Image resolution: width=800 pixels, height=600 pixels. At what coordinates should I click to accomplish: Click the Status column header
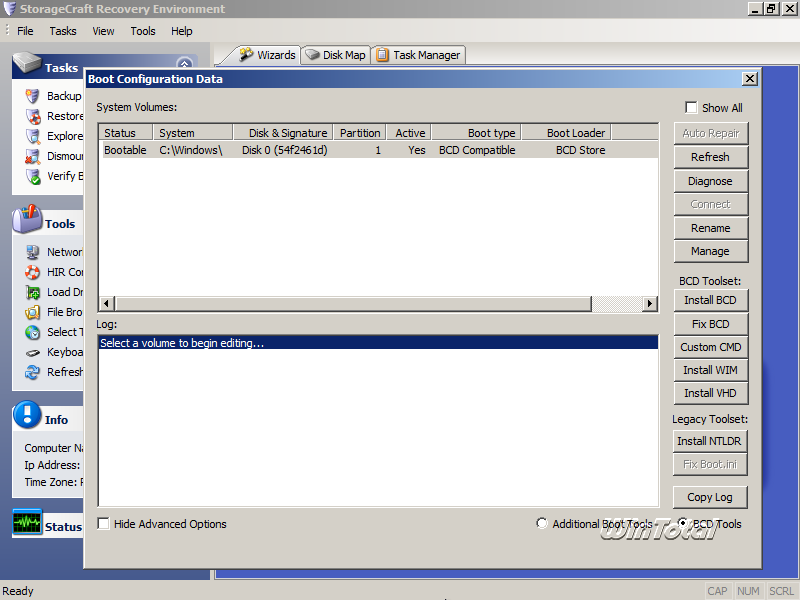[126, 133]
